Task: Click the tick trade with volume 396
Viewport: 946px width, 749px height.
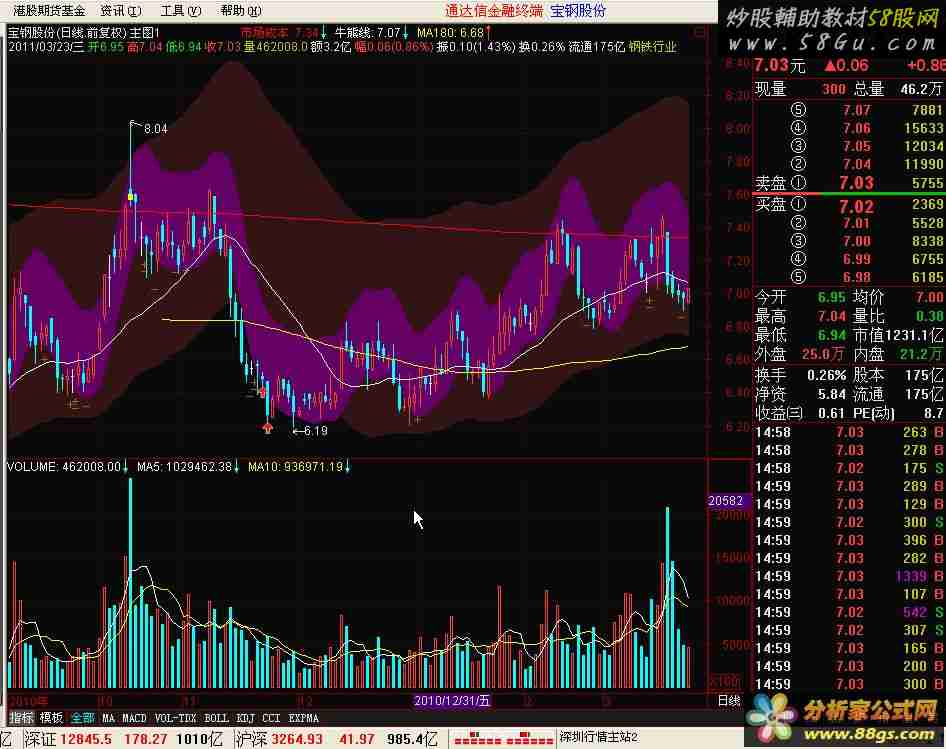Action: click(x=915, y=540)
